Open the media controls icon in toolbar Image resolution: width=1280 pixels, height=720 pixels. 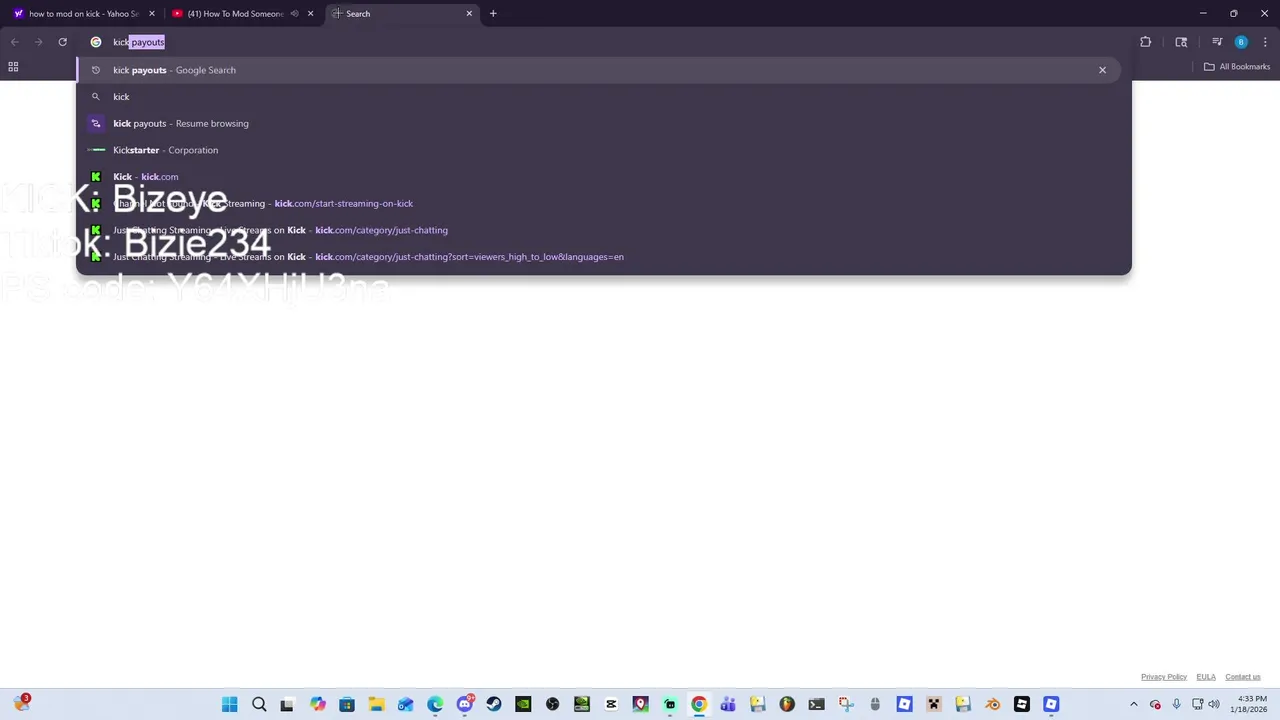click(x=1217, y=42)
